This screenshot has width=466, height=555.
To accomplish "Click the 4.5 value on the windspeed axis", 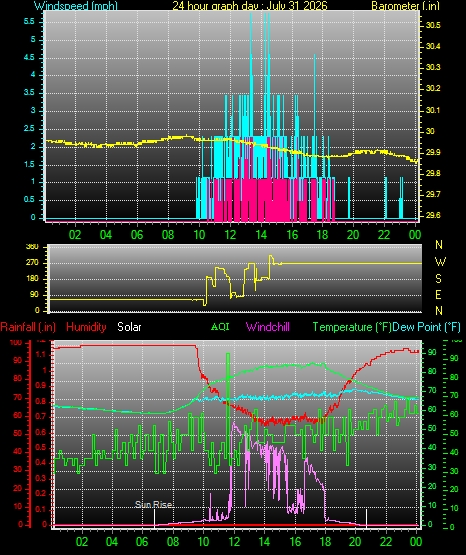I will tap(29, 57).
